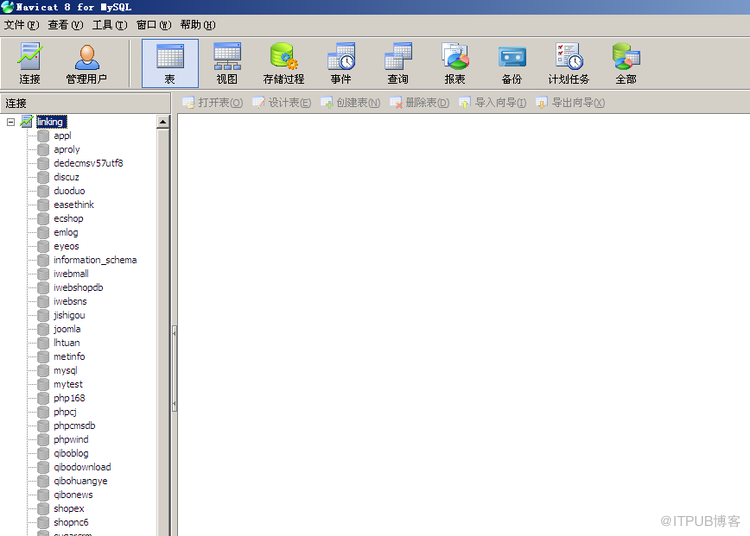Select the 表 (Table) toolbar icon

[170, 63]
